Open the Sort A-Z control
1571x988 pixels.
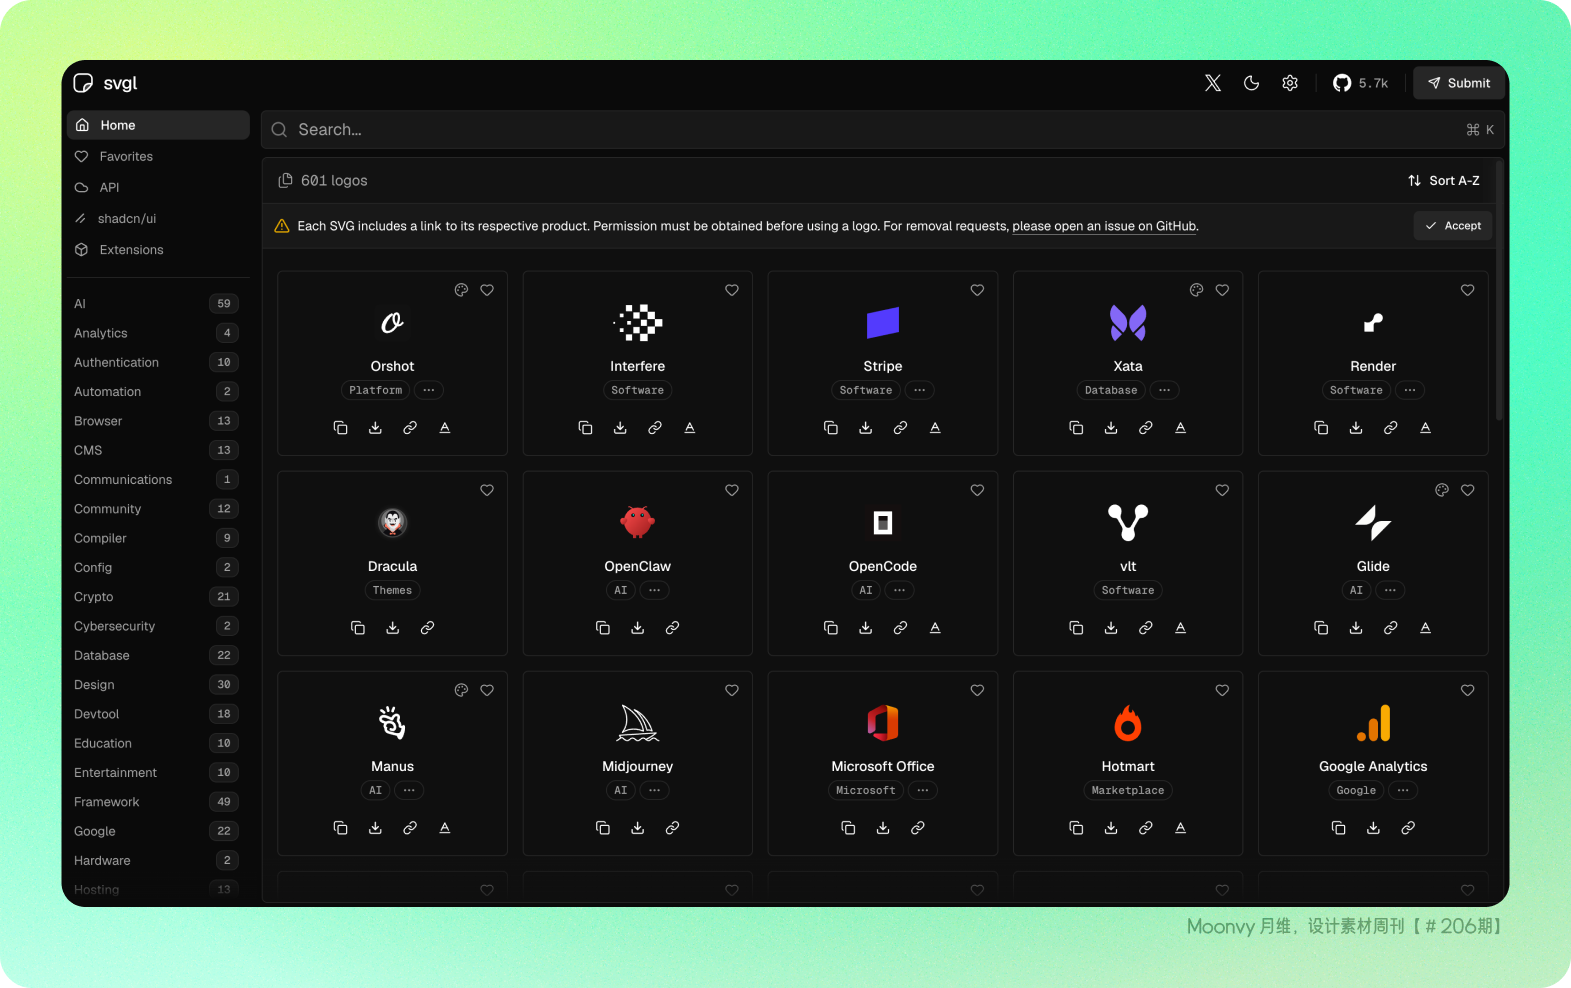(1443, 181)
